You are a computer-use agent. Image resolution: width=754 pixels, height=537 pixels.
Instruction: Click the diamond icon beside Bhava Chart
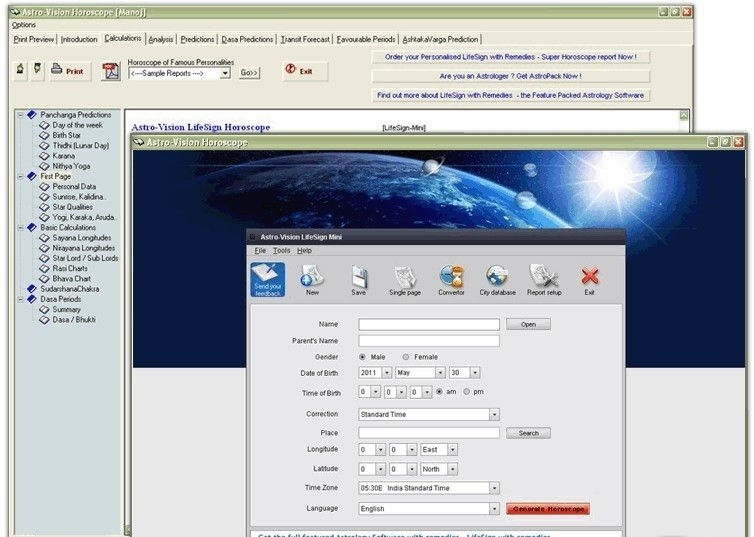(x=44, y=278)
